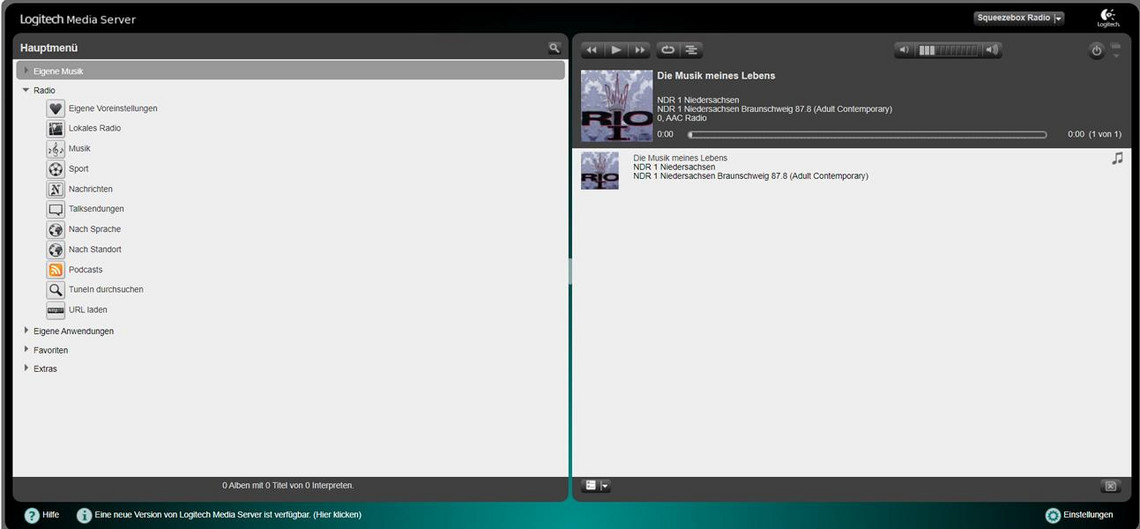This screenshot has height=529, width=1140.
Task: Click the Hauptmenü header title
Action: tap(49, 48)
